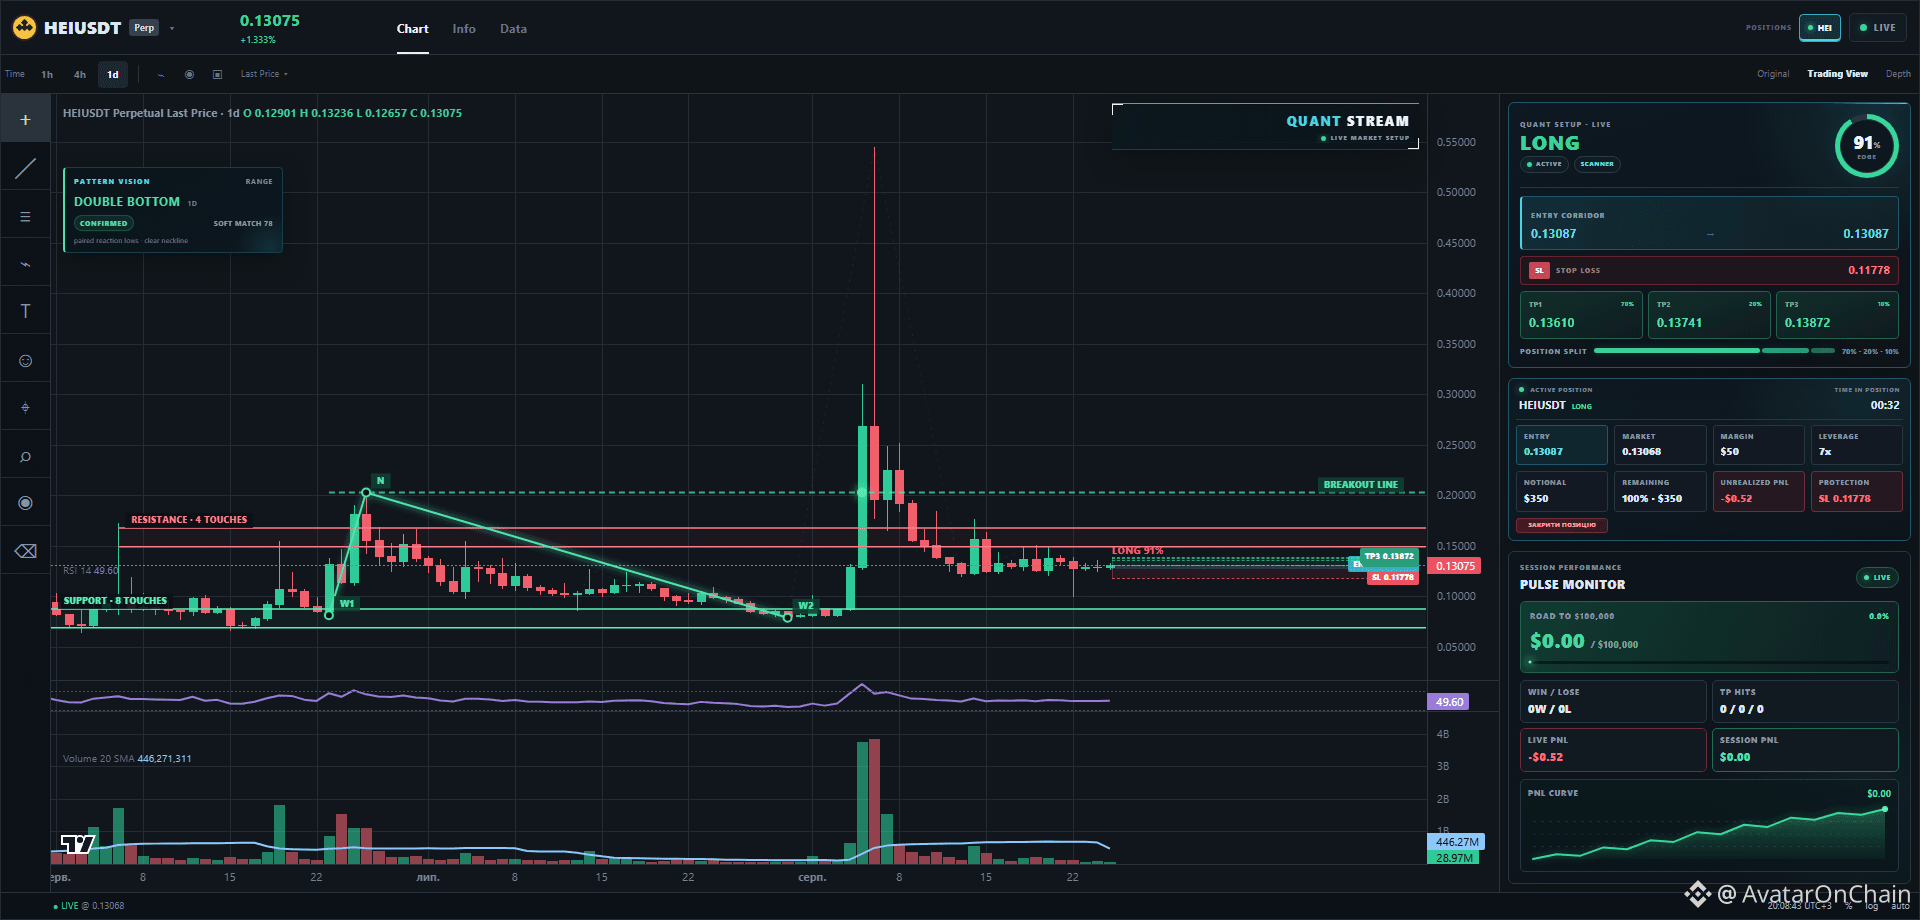This screenshot has height=920, width=1920.
Task: Click the purple RSI 49.60 value label
Action: (x=1449, y=702)
